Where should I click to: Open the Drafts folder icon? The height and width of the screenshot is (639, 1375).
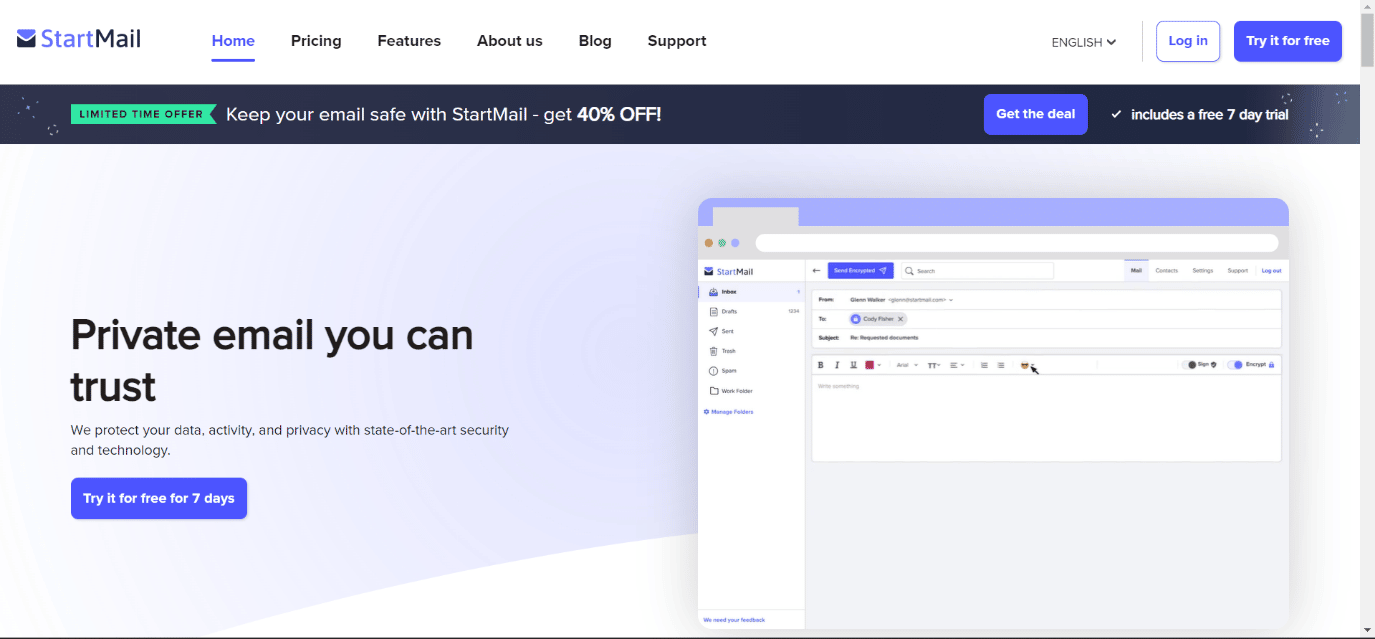click(x=713, y=312)
